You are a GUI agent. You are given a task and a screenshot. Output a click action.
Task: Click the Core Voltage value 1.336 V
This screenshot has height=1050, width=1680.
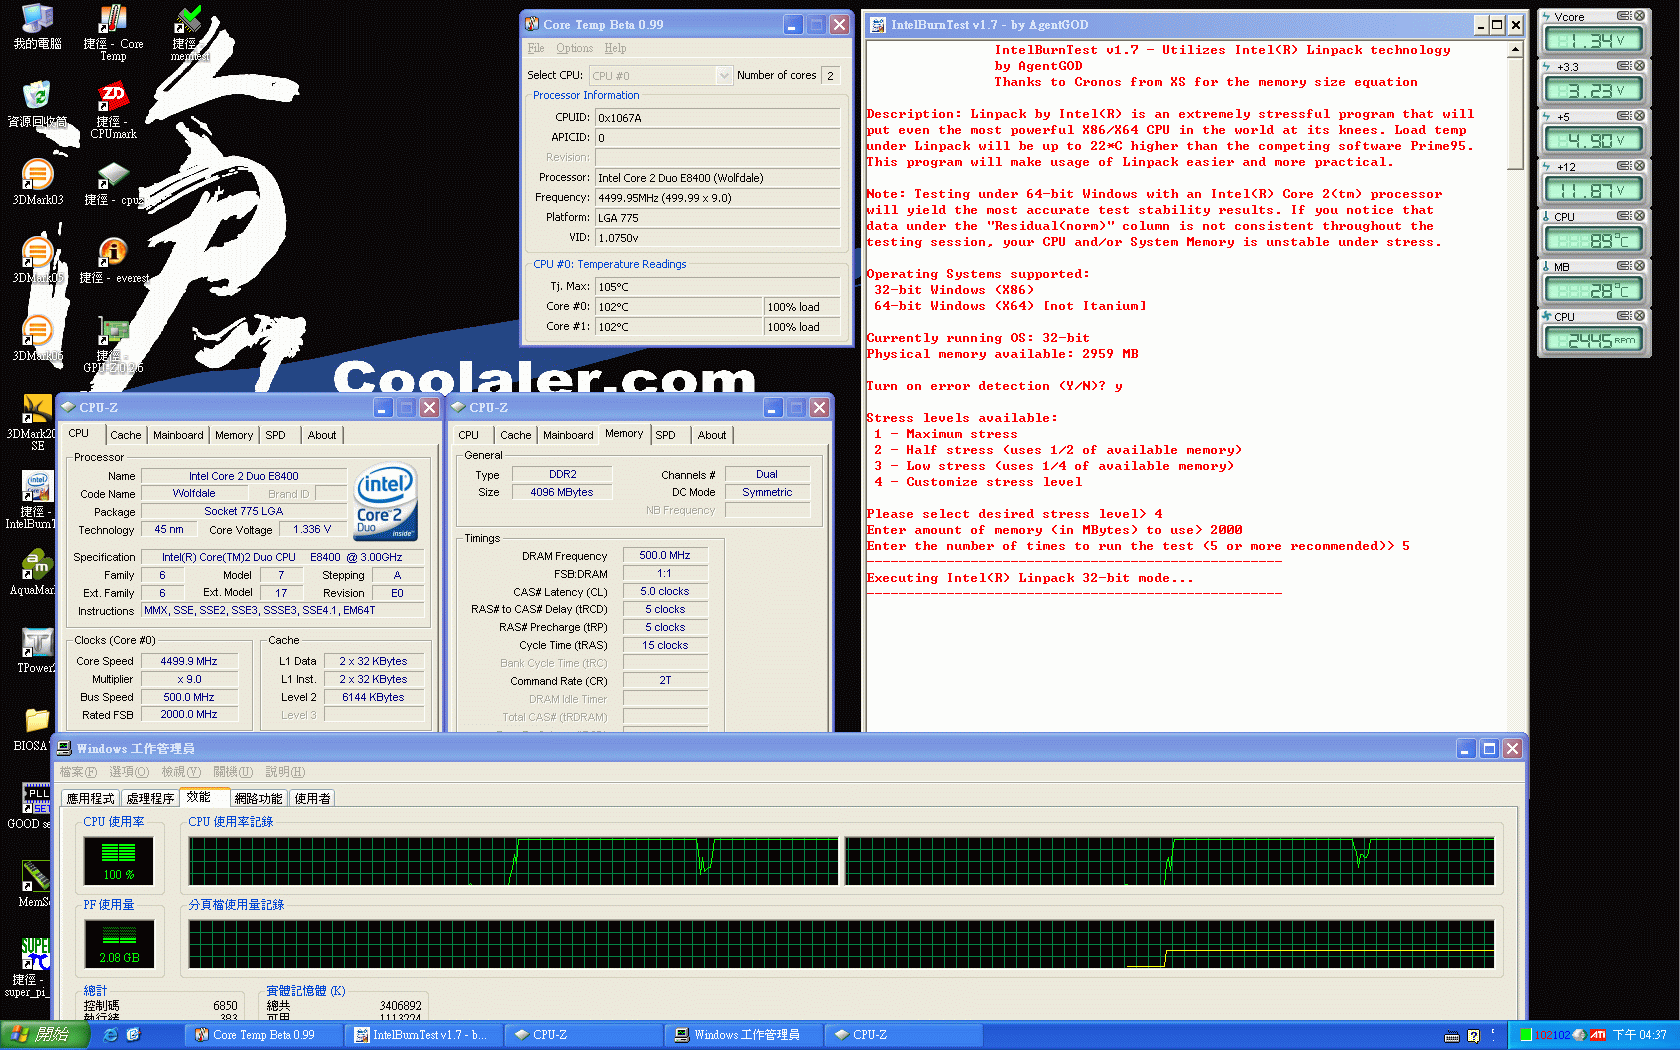click(312, 530)
